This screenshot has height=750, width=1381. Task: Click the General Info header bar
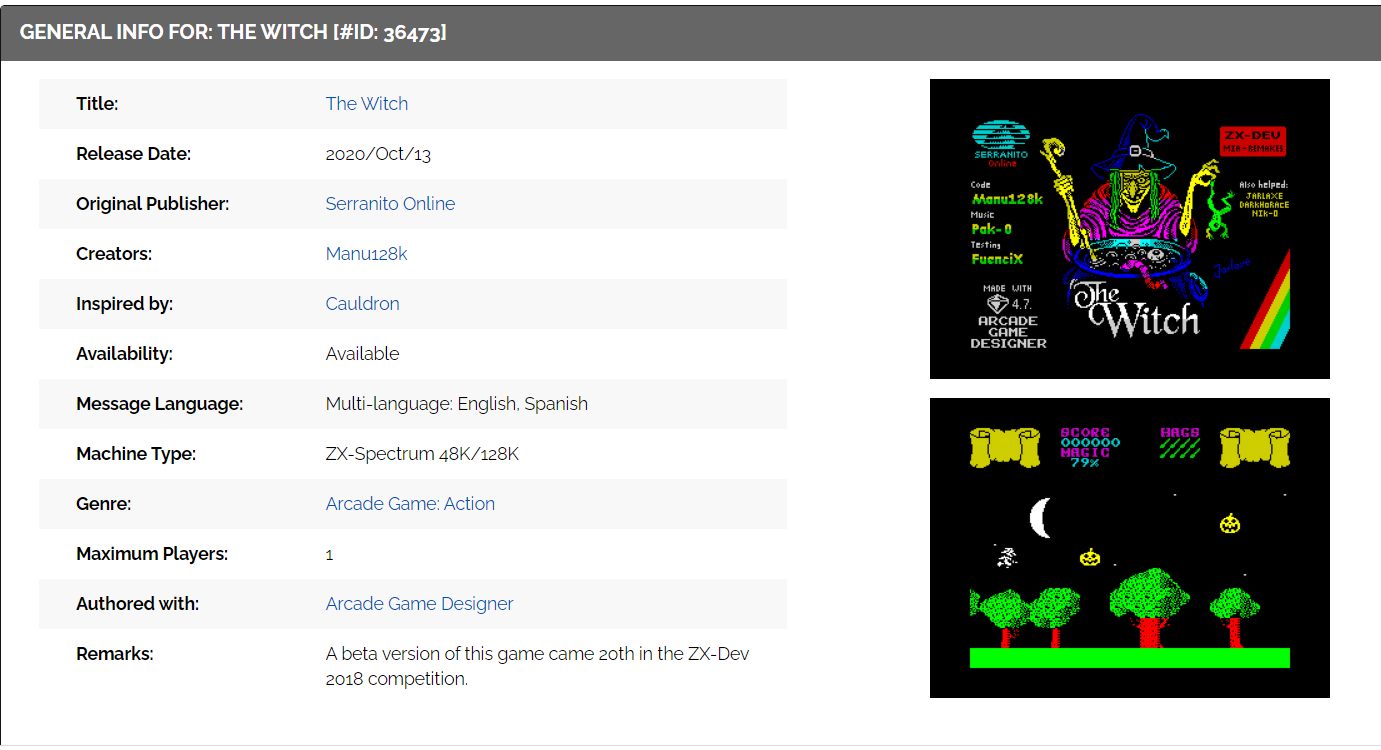click(690, 33)
